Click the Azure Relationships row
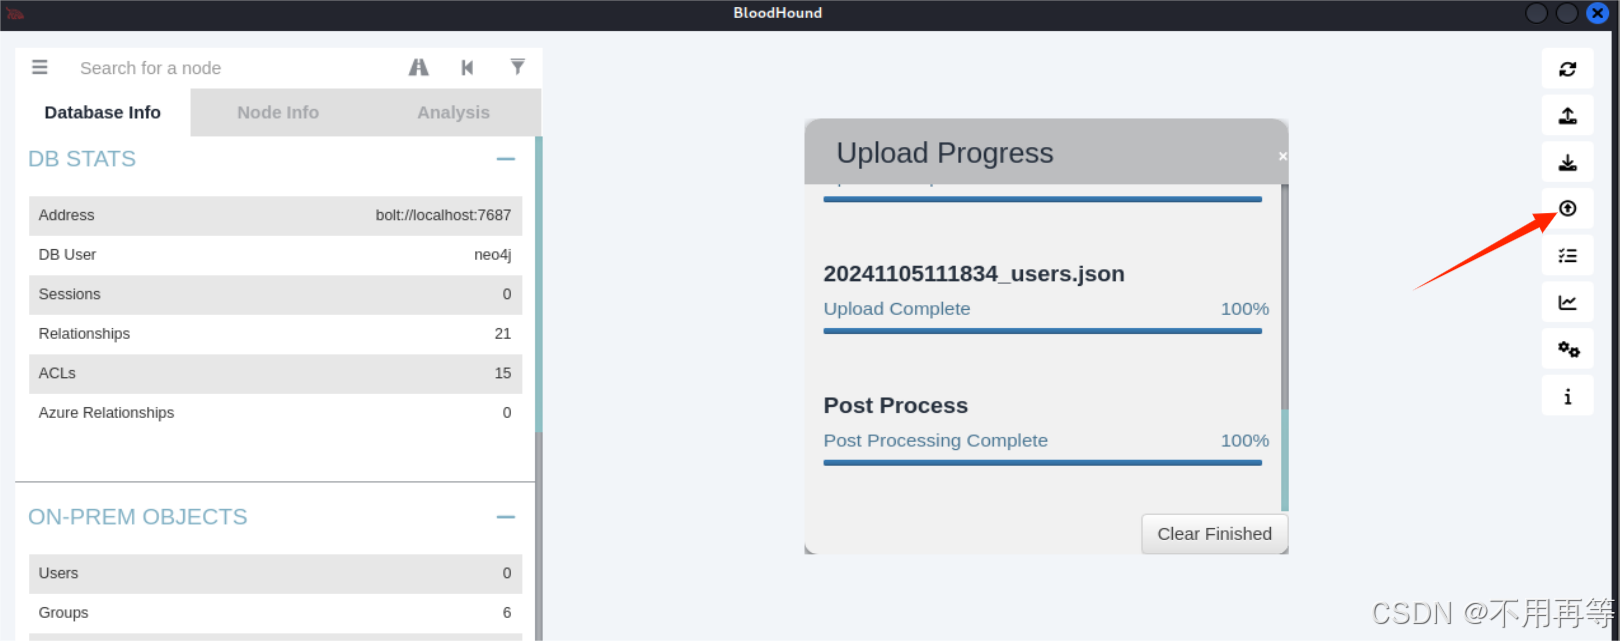 point(275,413)
